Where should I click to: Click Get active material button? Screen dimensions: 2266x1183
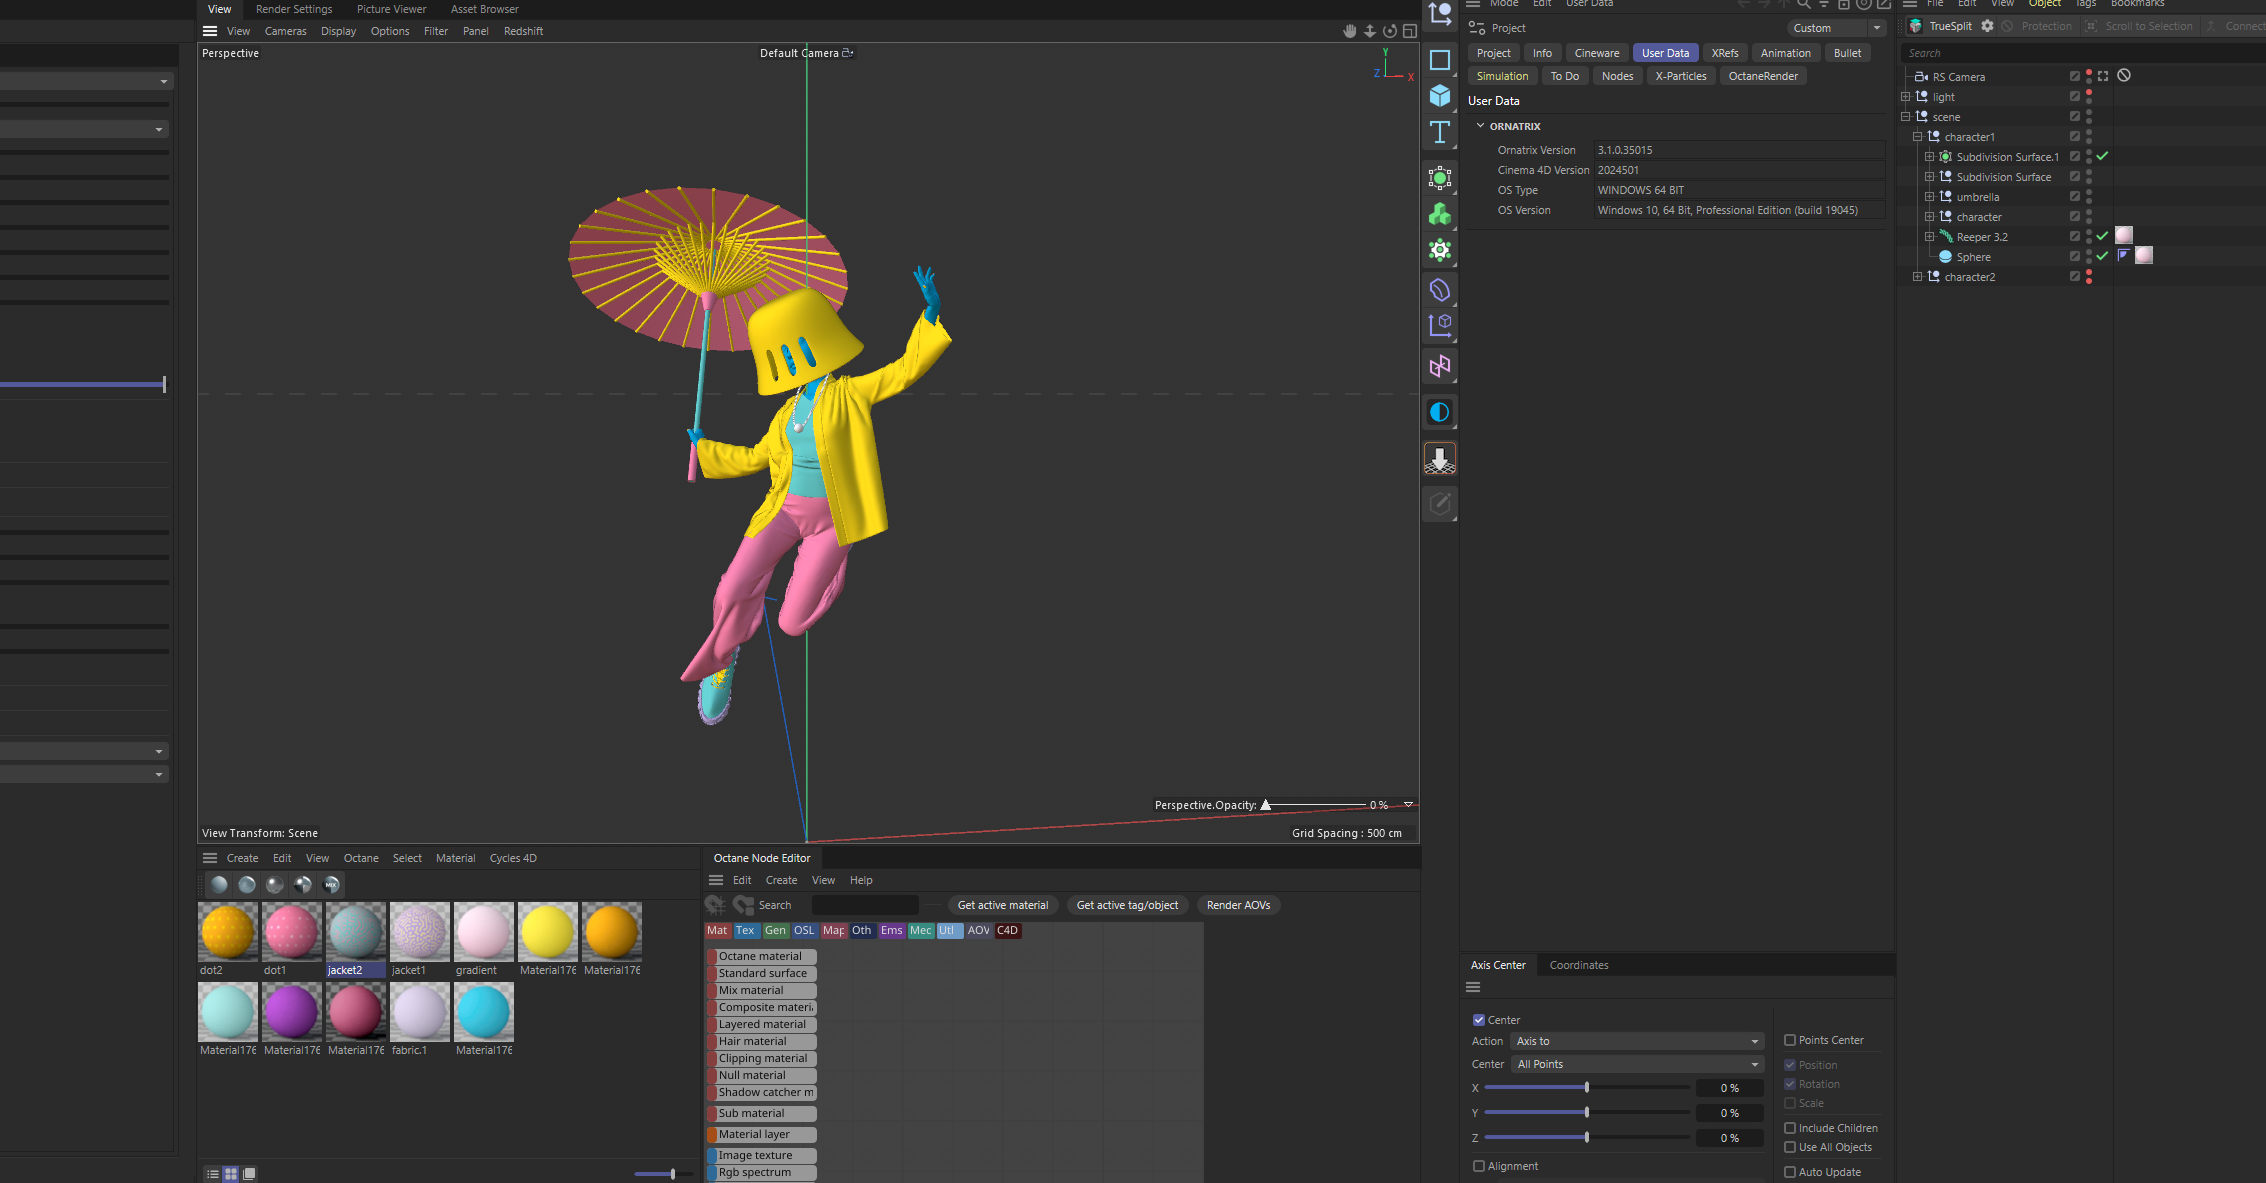[1002, 905]
